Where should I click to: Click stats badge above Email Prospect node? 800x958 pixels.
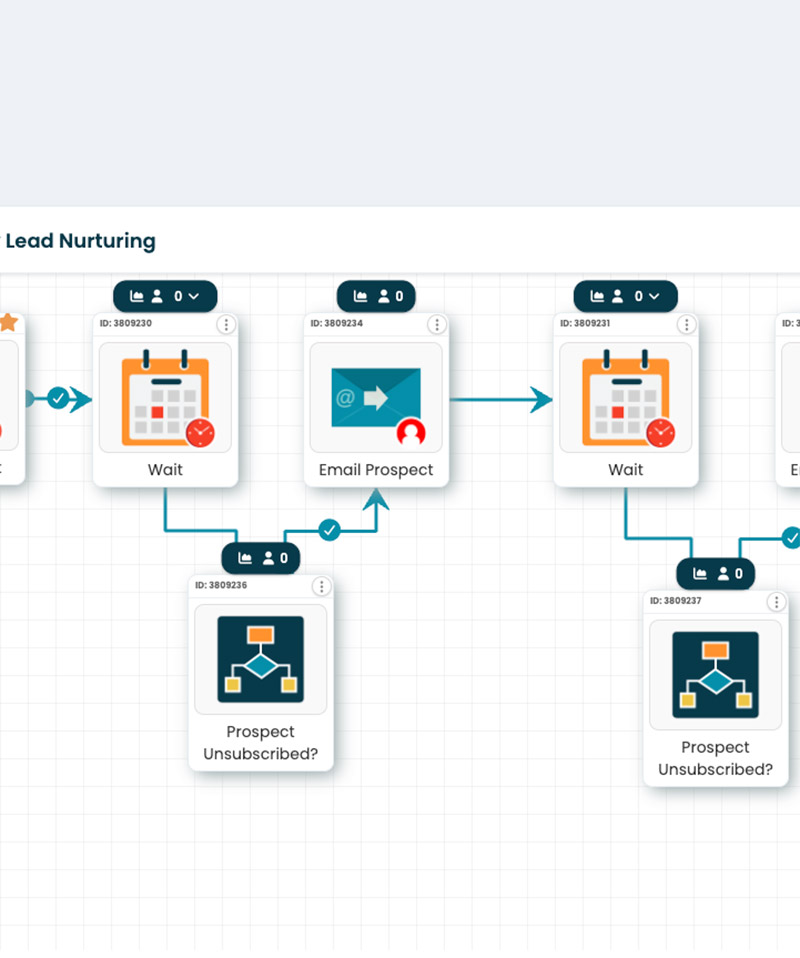pyautogui.click(x=376, y=296)
